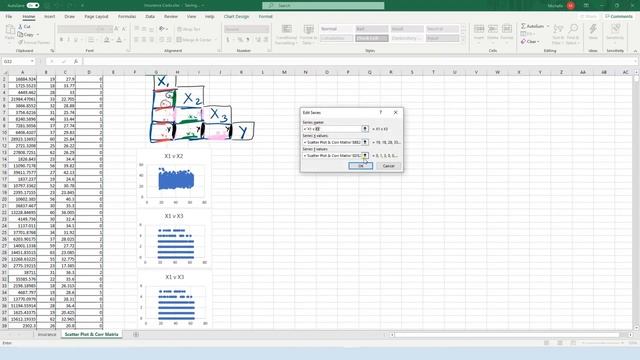This screenshot has width=640, height=360.
Task: Switch to the Draw ribbon tab
Action: (x=69, y=16)
